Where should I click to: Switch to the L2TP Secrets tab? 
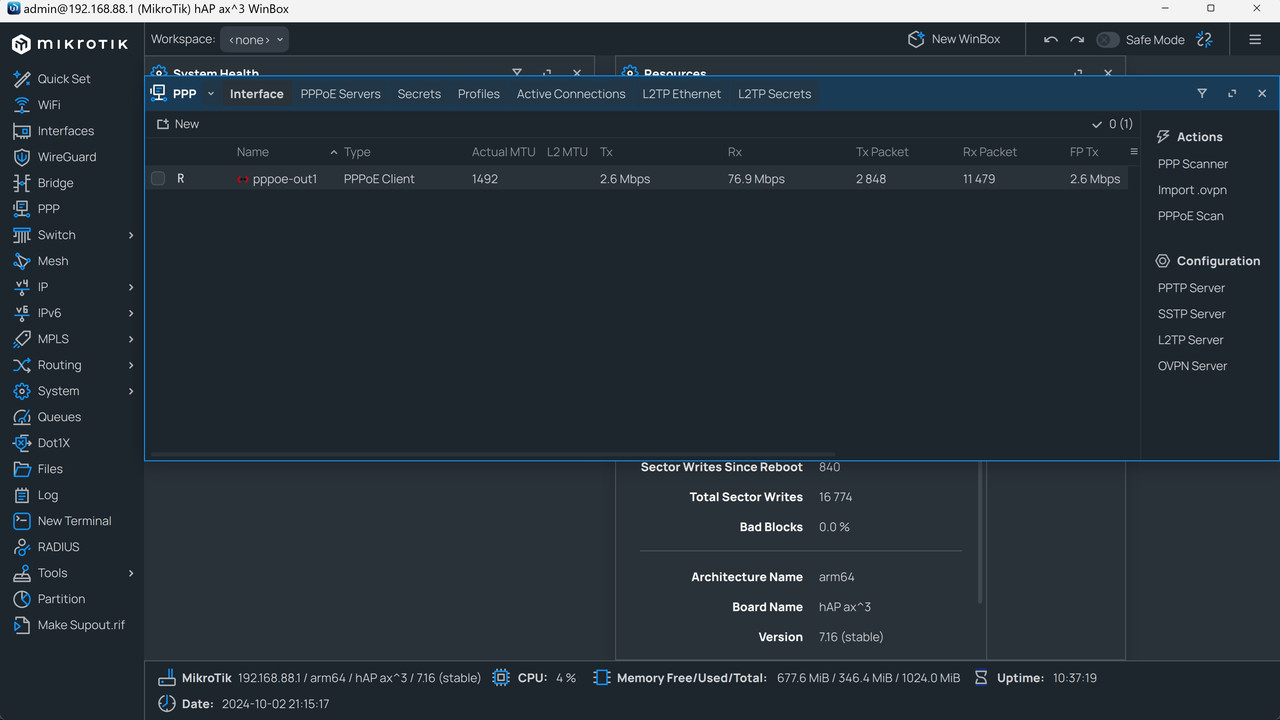[775, 94]
